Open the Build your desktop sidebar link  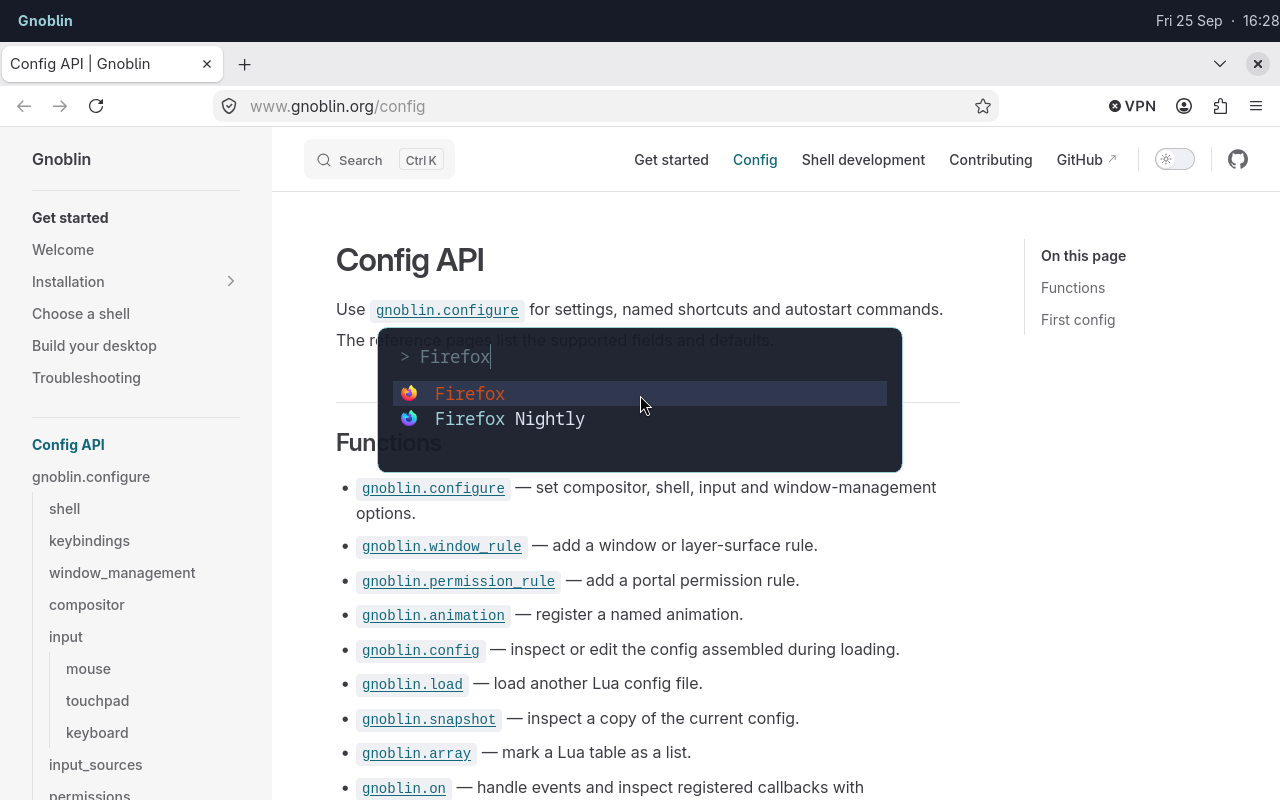click(x=94, y=346)
